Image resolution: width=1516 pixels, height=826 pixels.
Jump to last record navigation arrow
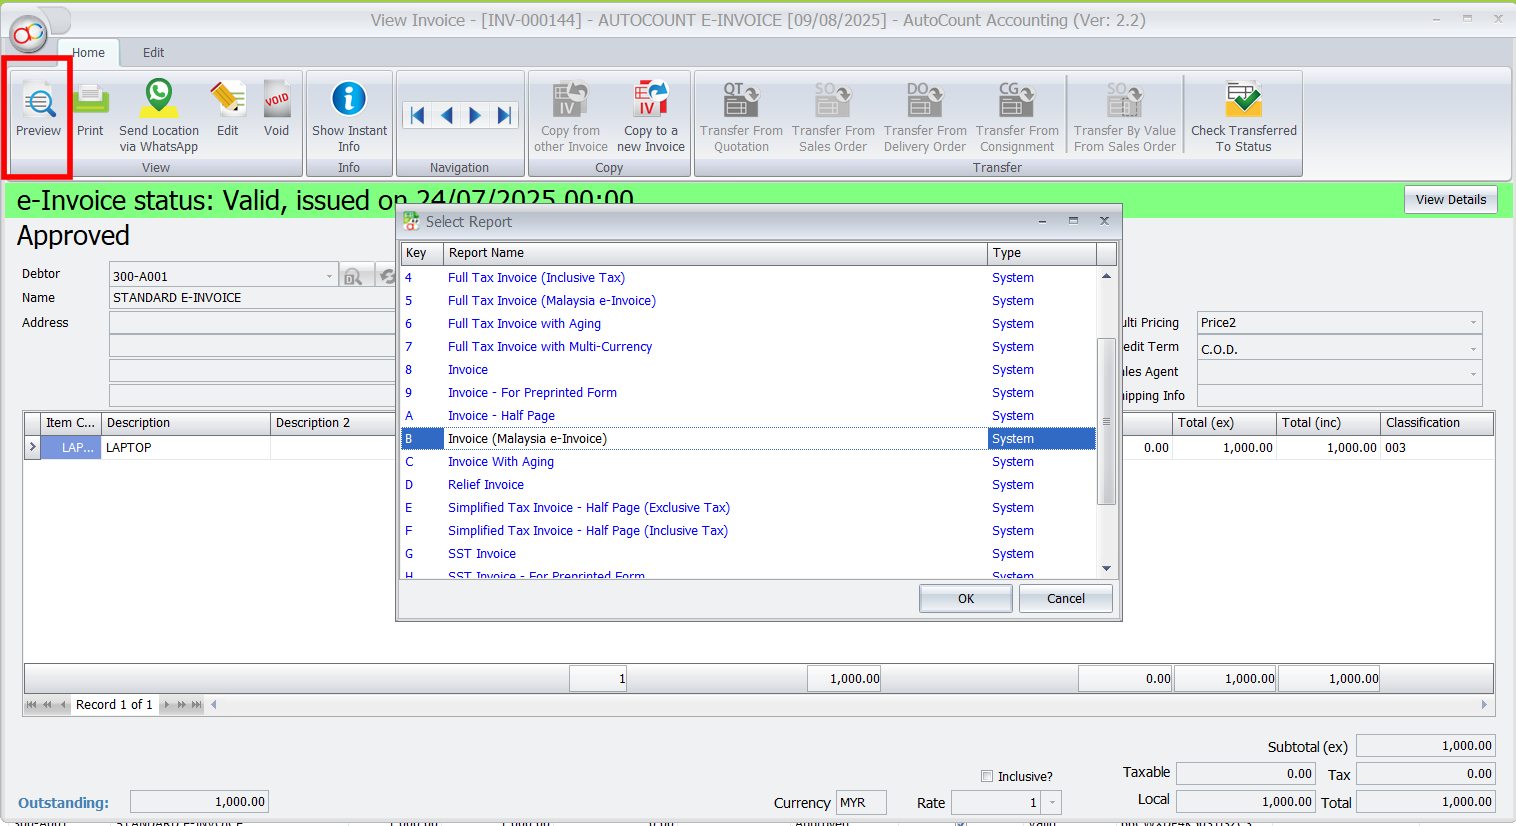click(504, 115)
